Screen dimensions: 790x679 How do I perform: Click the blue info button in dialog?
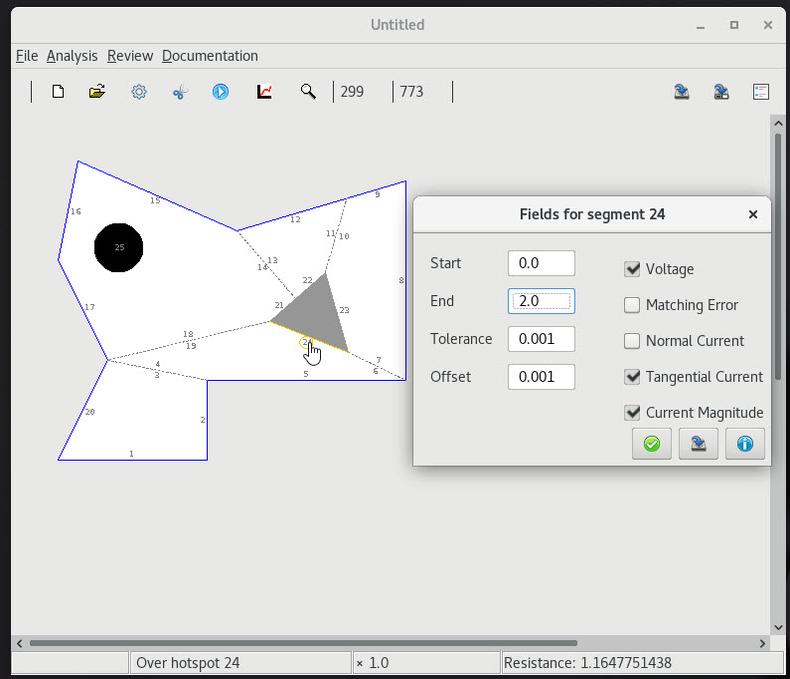click(744, 443)
